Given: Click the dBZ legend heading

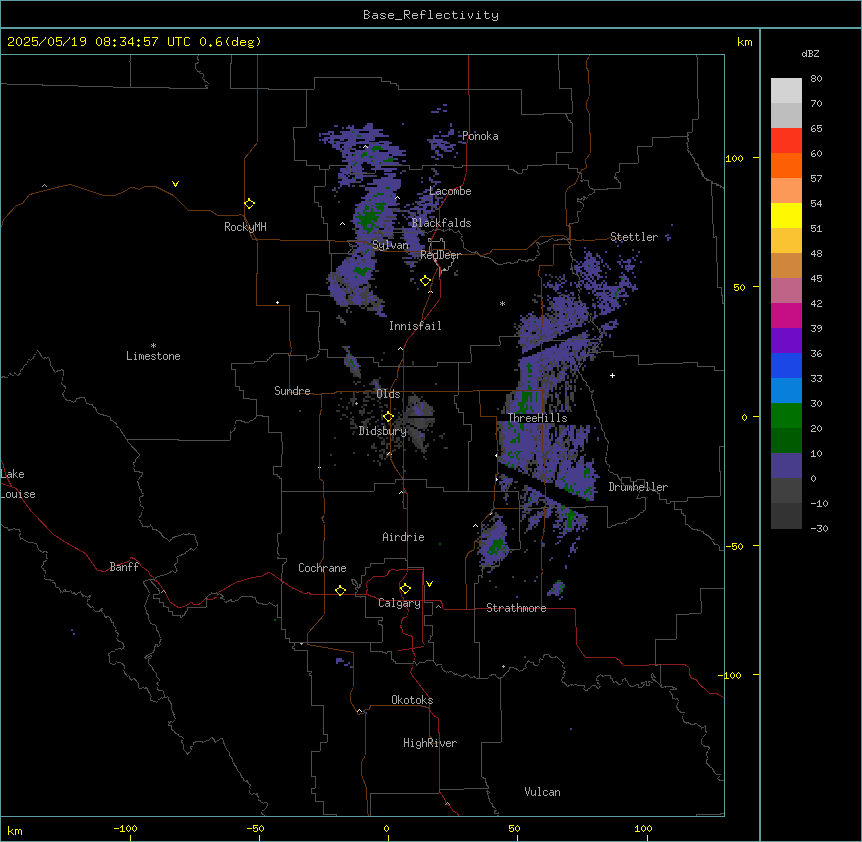Looking at the screenshot, I should (810, 53).
